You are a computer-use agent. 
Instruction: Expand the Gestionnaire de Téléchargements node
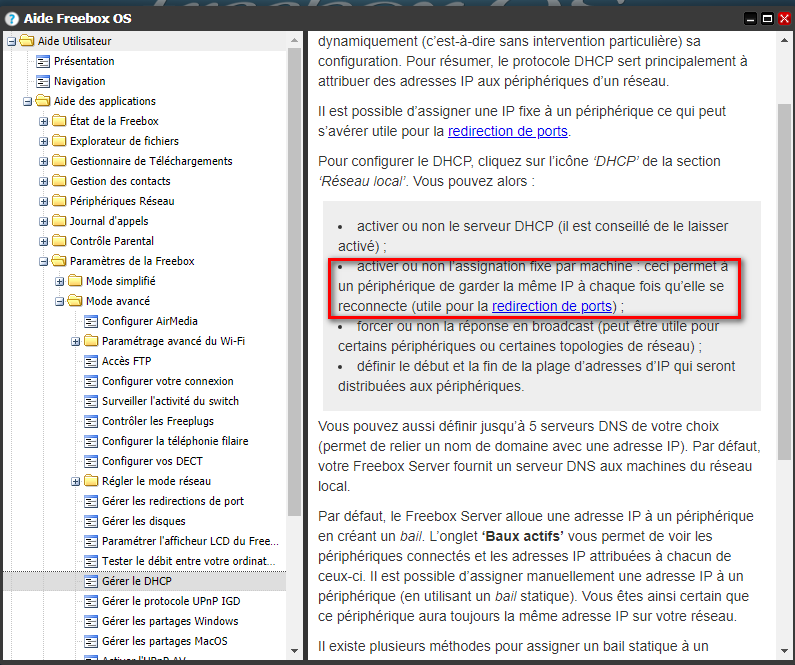point(44,162)
